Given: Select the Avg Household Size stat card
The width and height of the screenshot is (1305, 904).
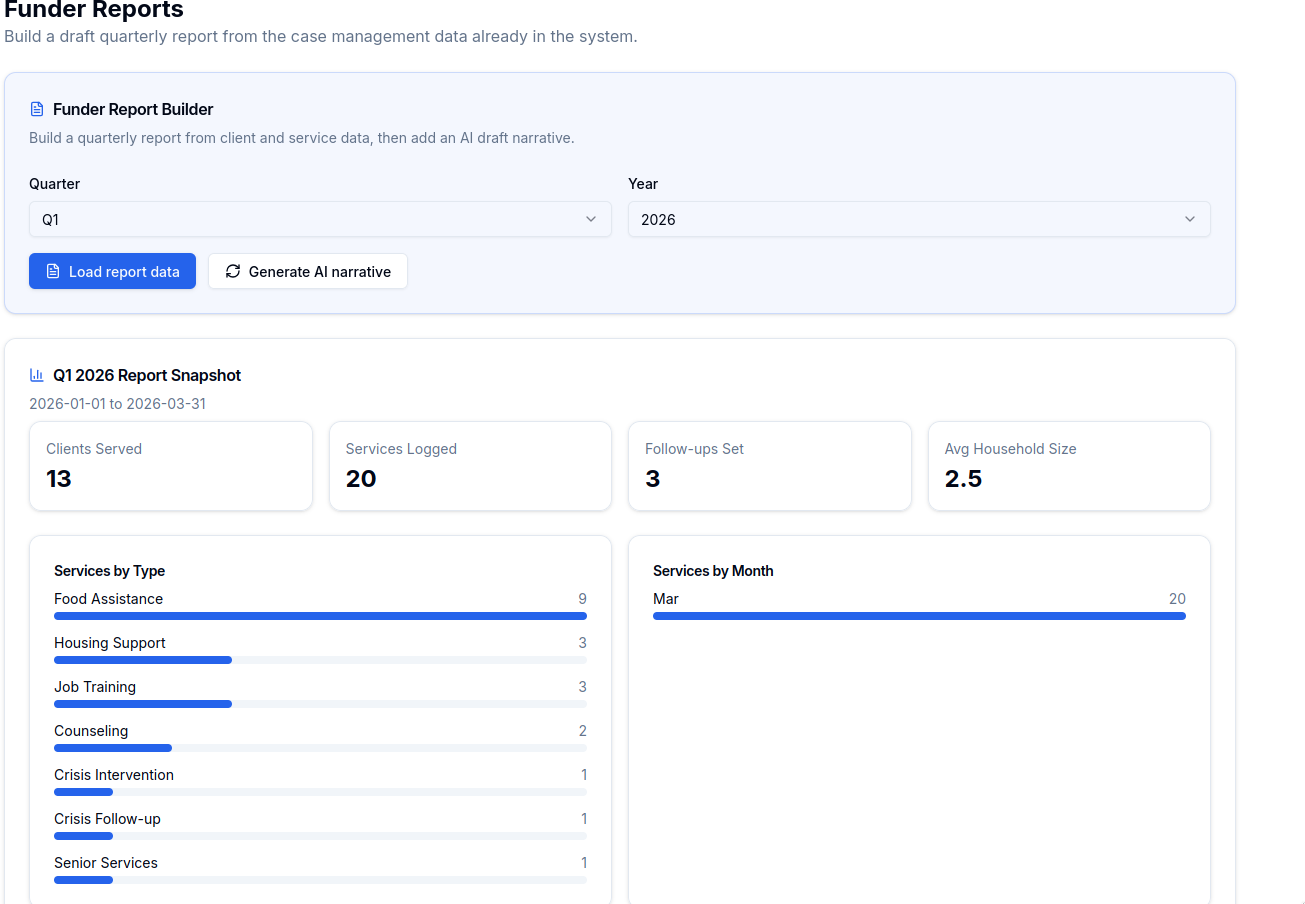Looking at the screenshot, I should pos(1069,466).
